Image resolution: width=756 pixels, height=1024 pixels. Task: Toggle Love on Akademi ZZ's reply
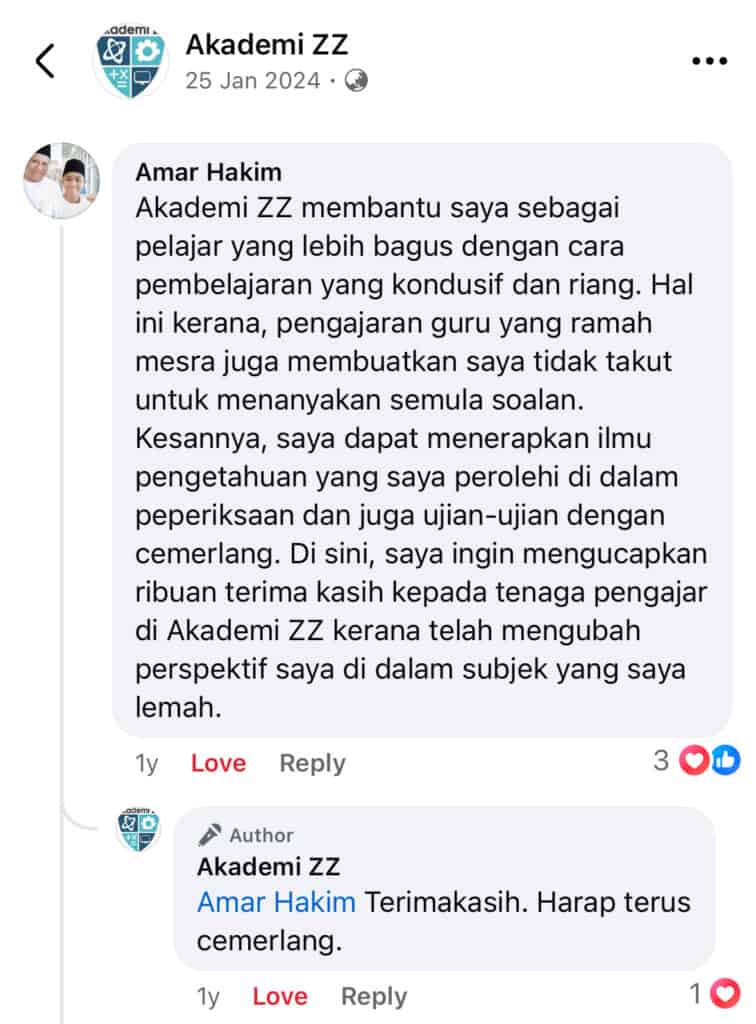[280, 997]
